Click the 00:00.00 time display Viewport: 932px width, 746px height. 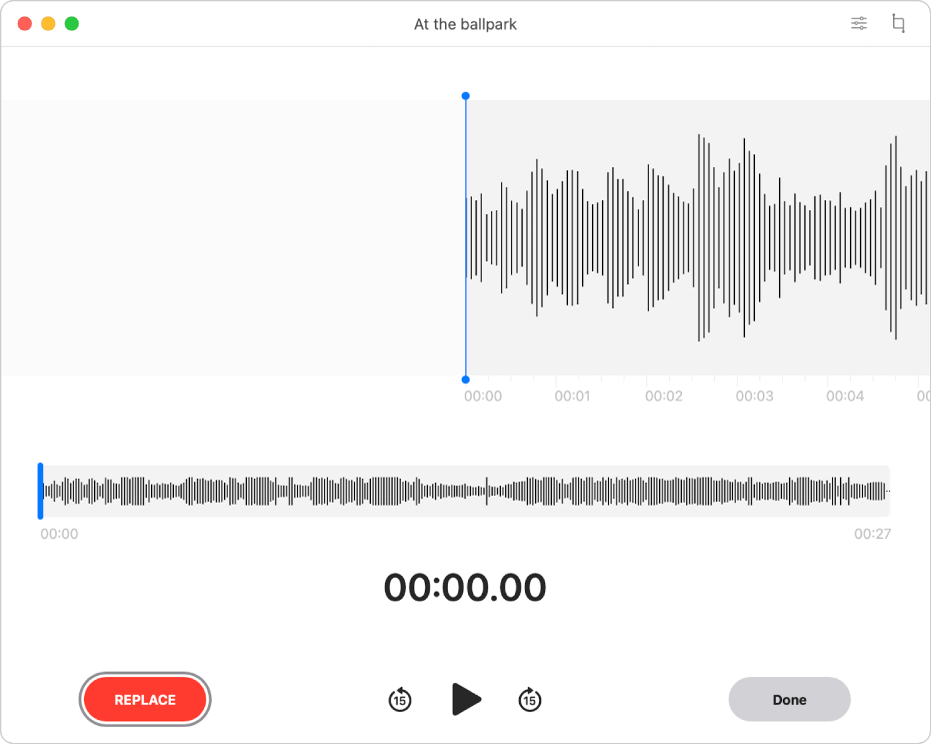point(466,588)
